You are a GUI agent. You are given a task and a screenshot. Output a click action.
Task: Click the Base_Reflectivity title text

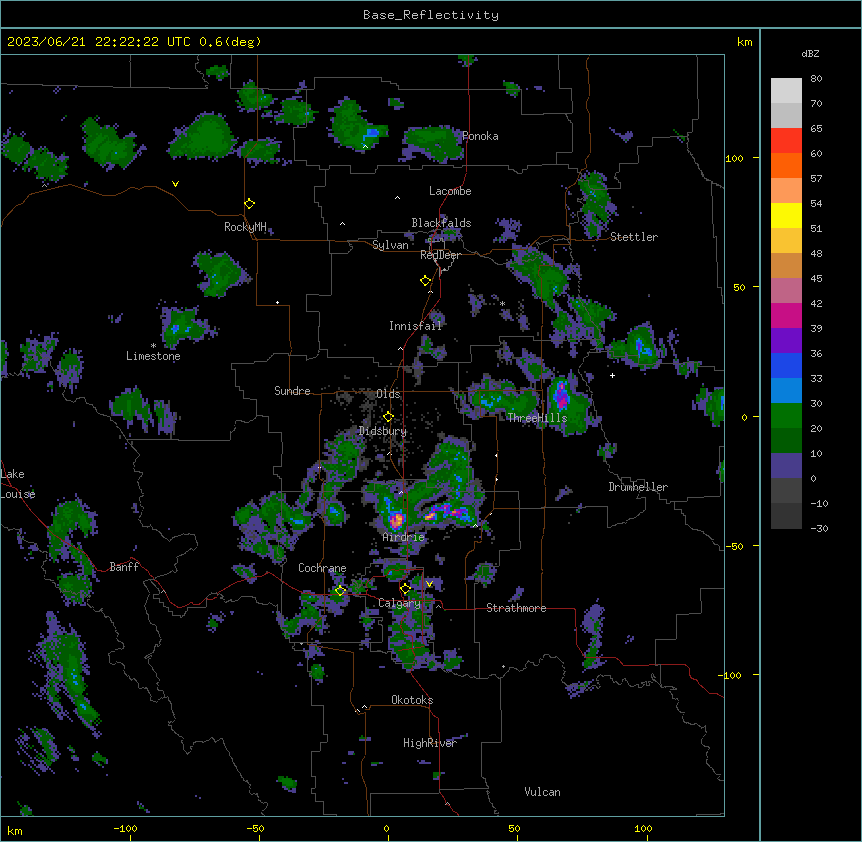click(431, 15)
